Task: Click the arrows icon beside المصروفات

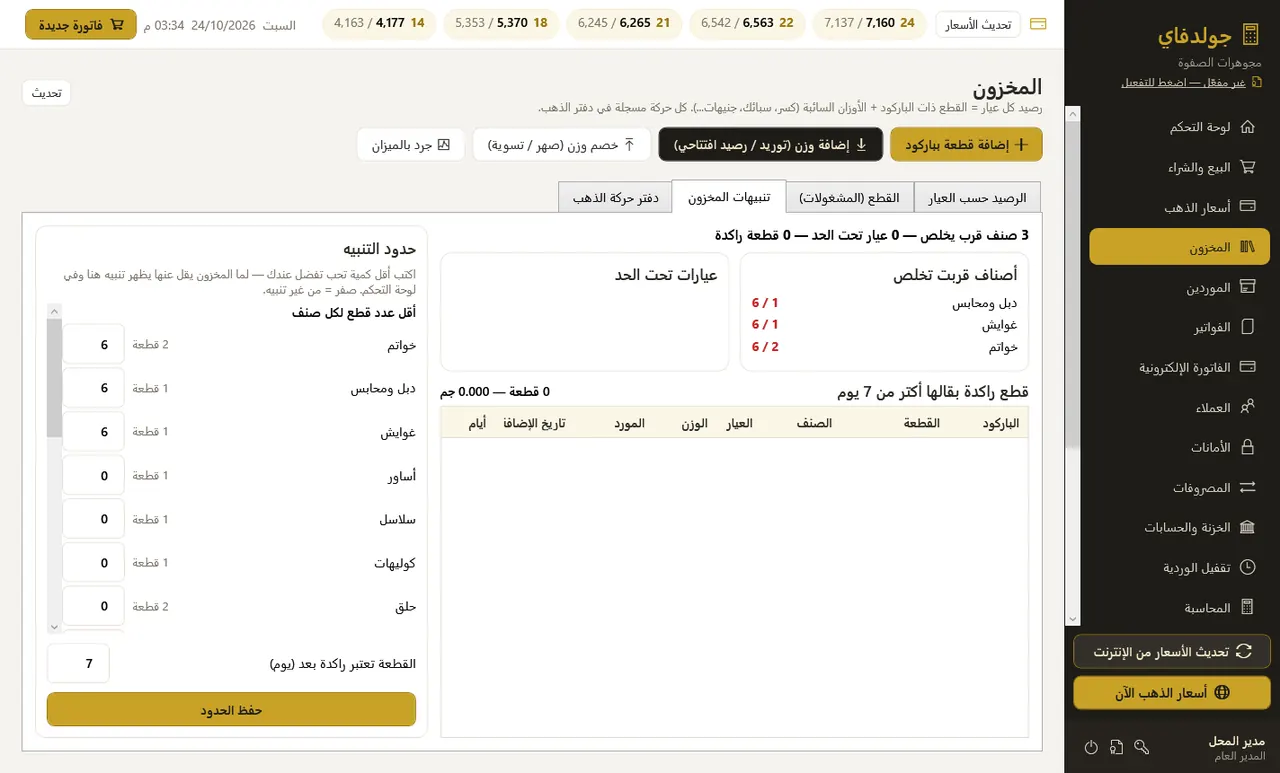Action: (x=1247, y=488)
